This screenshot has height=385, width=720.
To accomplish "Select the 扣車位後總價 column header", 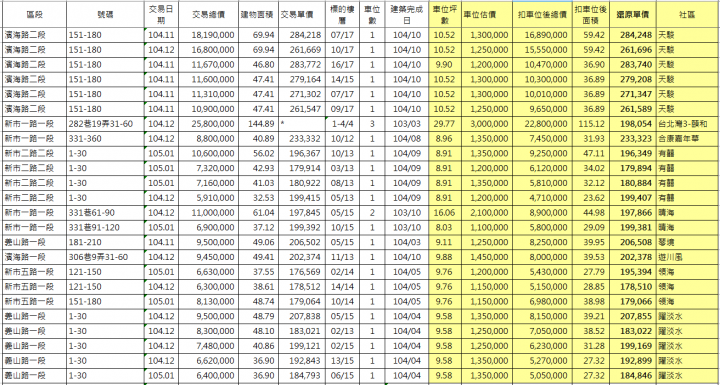I will [x=542, y=15].
